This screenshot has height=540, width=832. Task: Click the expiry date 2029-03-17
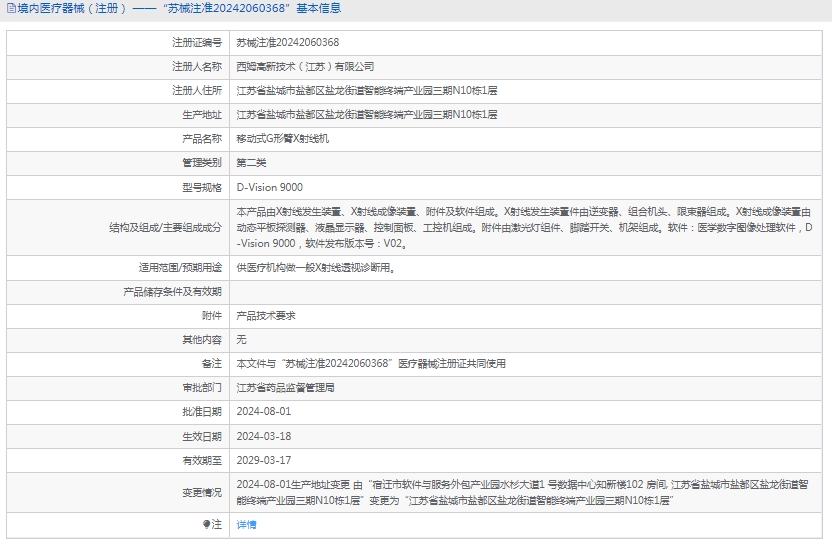point(263,460)
